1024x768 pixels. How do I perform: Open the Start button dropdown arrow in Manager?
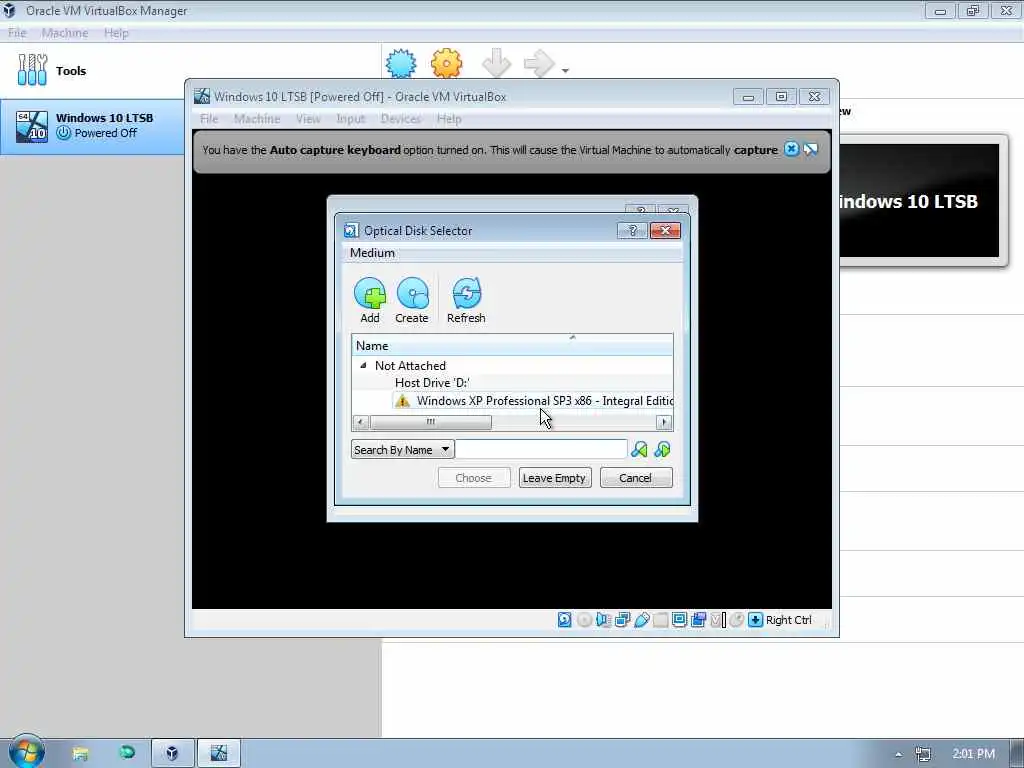tap(565, 70)
